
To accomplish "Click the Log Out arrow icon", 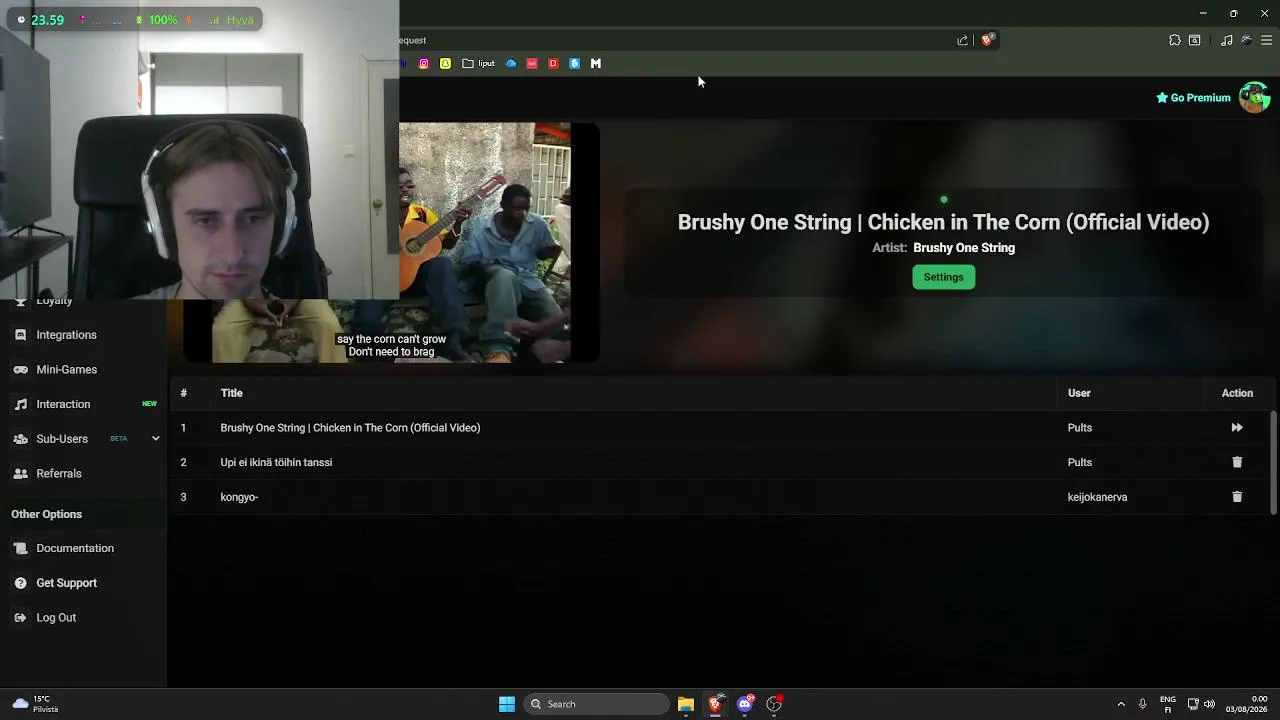I will pos(20,618).
